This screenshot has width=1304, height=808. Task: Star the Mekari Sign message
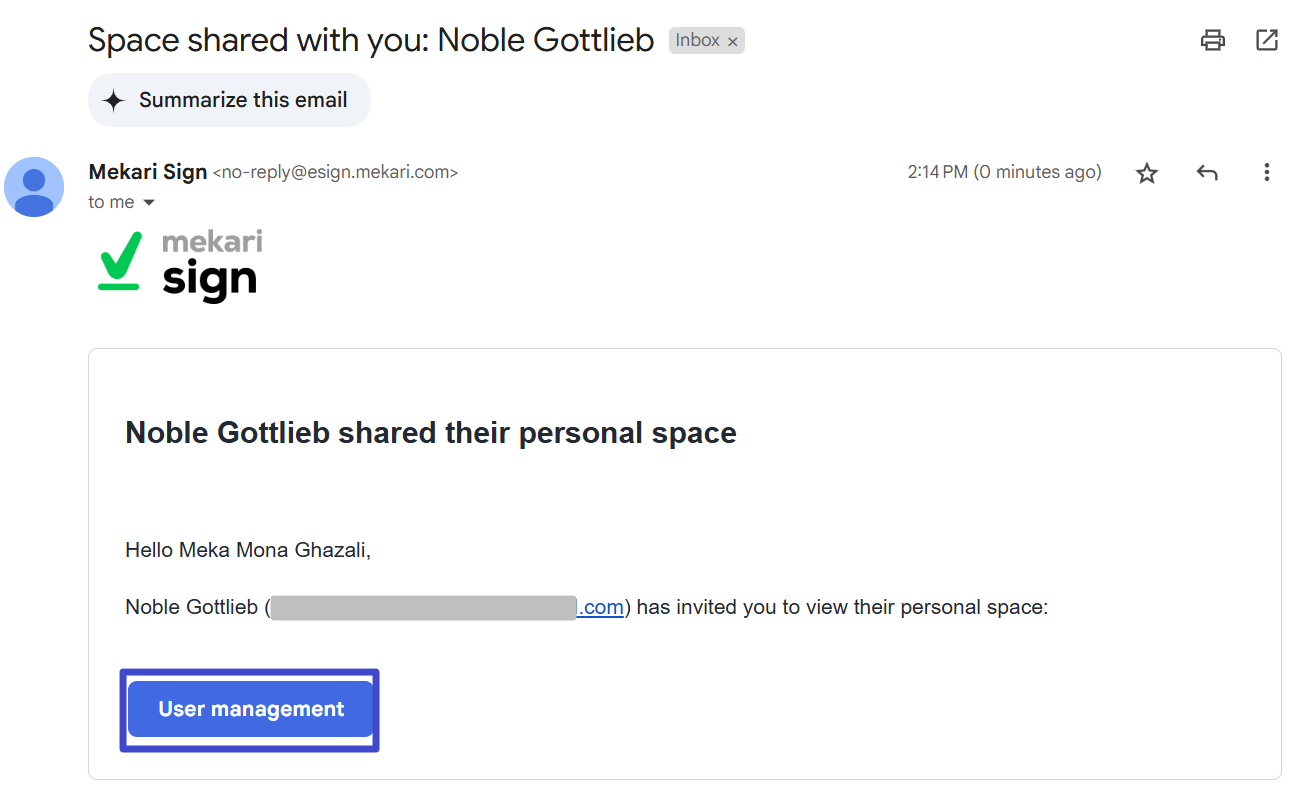[x=1147, y=173]
